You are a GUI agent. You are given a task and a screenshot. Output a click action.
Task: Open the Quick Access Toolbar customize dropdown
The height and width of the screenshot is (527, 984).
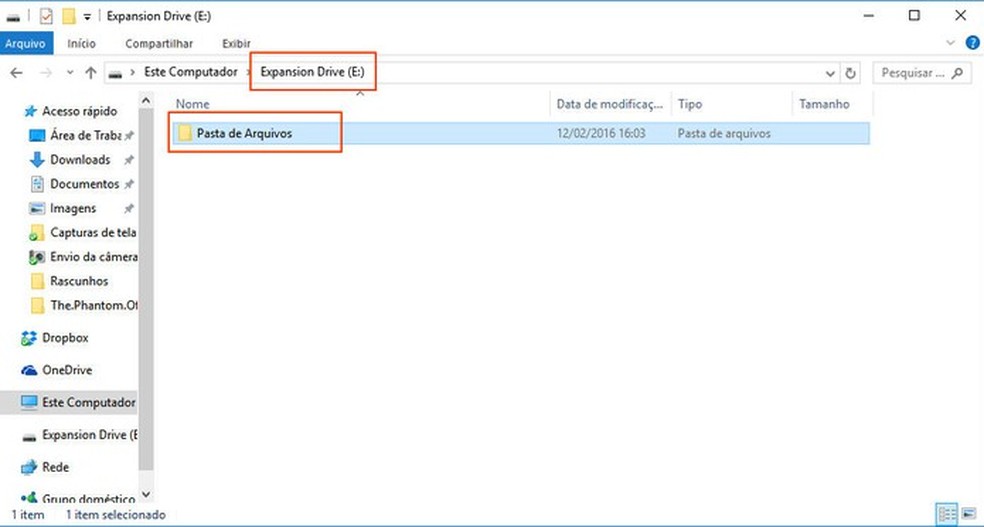pos(87,16)
